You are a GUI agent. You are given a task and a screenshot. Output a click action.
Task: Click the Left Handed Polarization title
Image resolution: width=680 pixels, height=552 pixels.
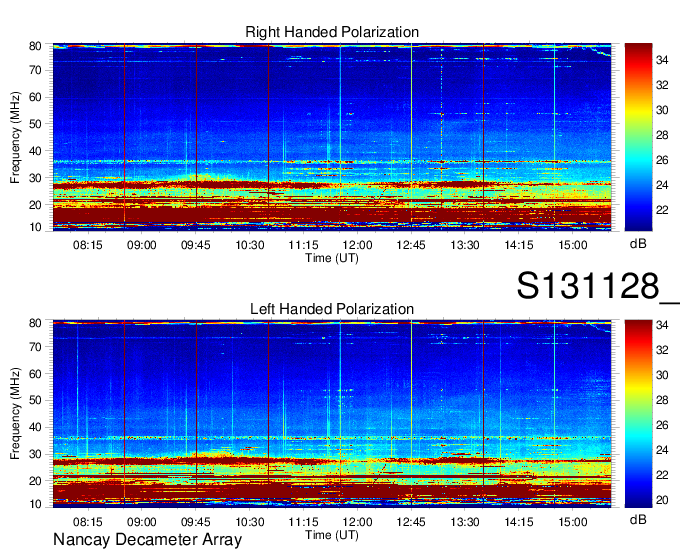click(332, 309)
